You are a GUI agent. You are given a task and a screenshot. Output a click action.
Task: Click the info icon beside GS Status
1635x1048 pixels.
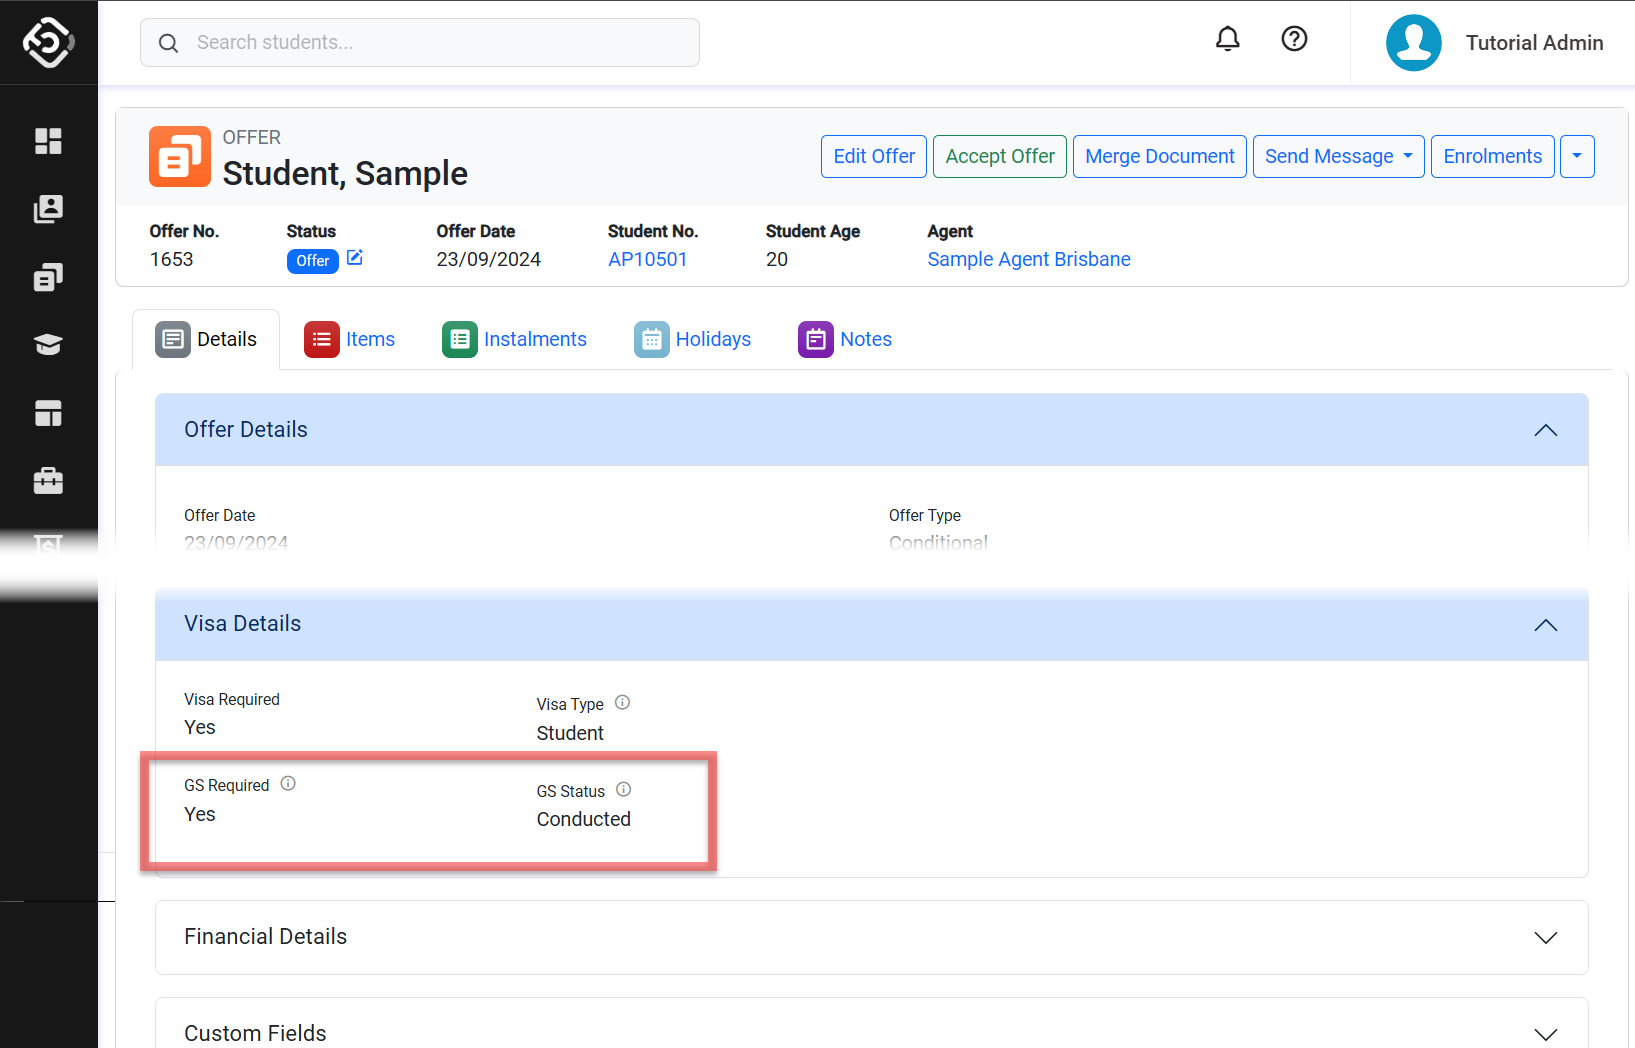(623, 789)
